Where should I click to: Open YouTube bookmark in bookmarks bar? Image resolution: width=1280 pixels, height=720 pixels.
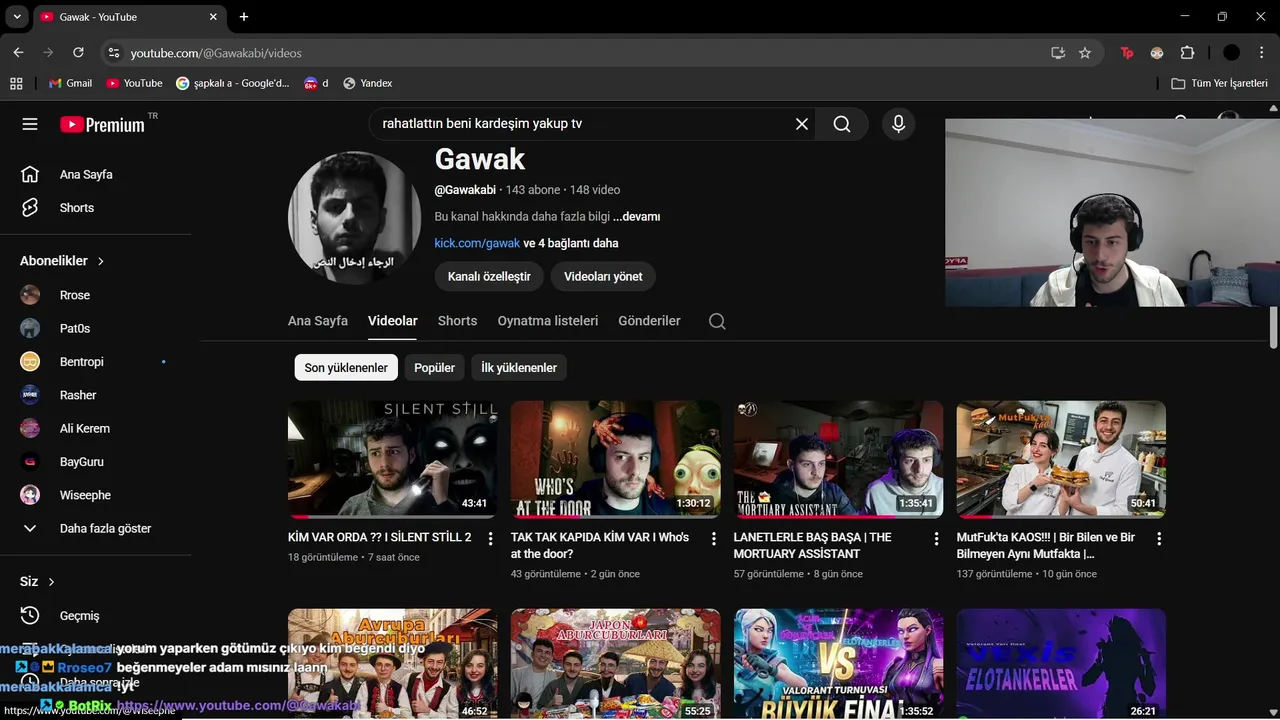tap(134, 83)
